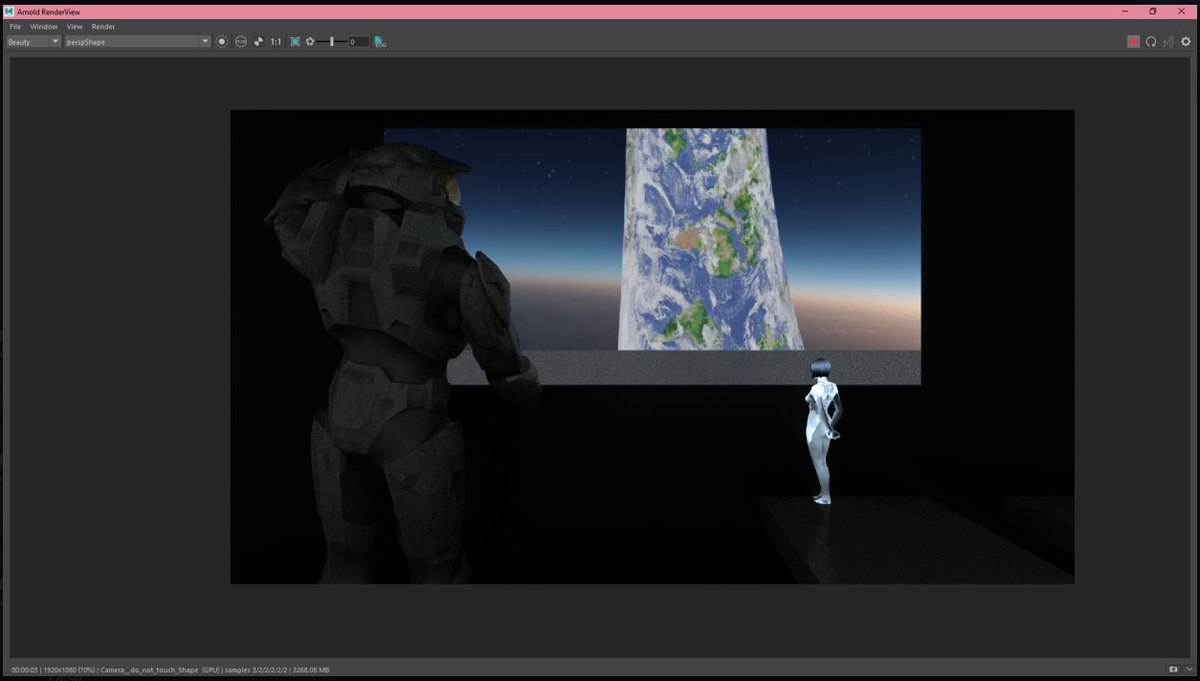The width and height of the screenshot is (1200, 681).
Task: Click the RGB display mode icon
Action: pyautogui.click(x=241, y=42)
